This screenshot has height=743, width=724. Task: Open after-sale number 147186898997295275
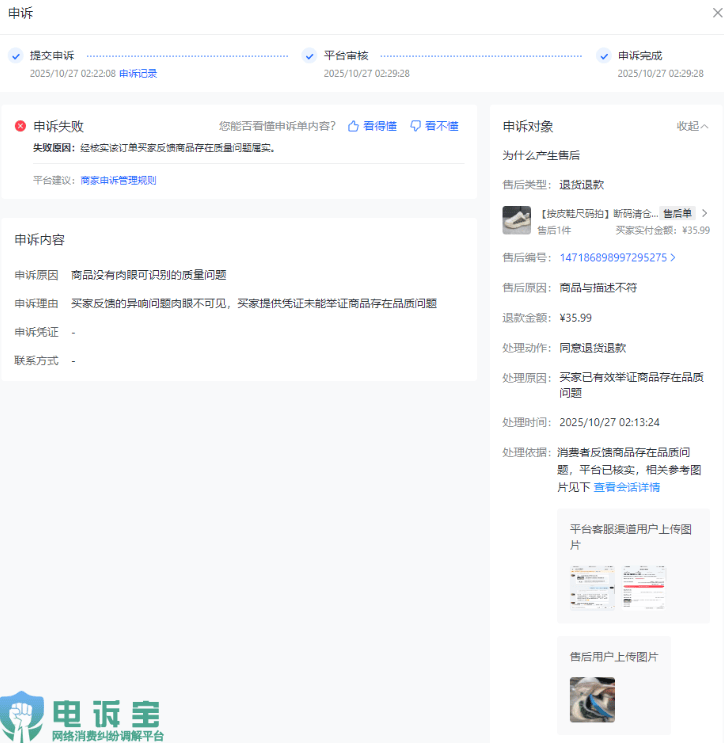click(x=612, y=257)
